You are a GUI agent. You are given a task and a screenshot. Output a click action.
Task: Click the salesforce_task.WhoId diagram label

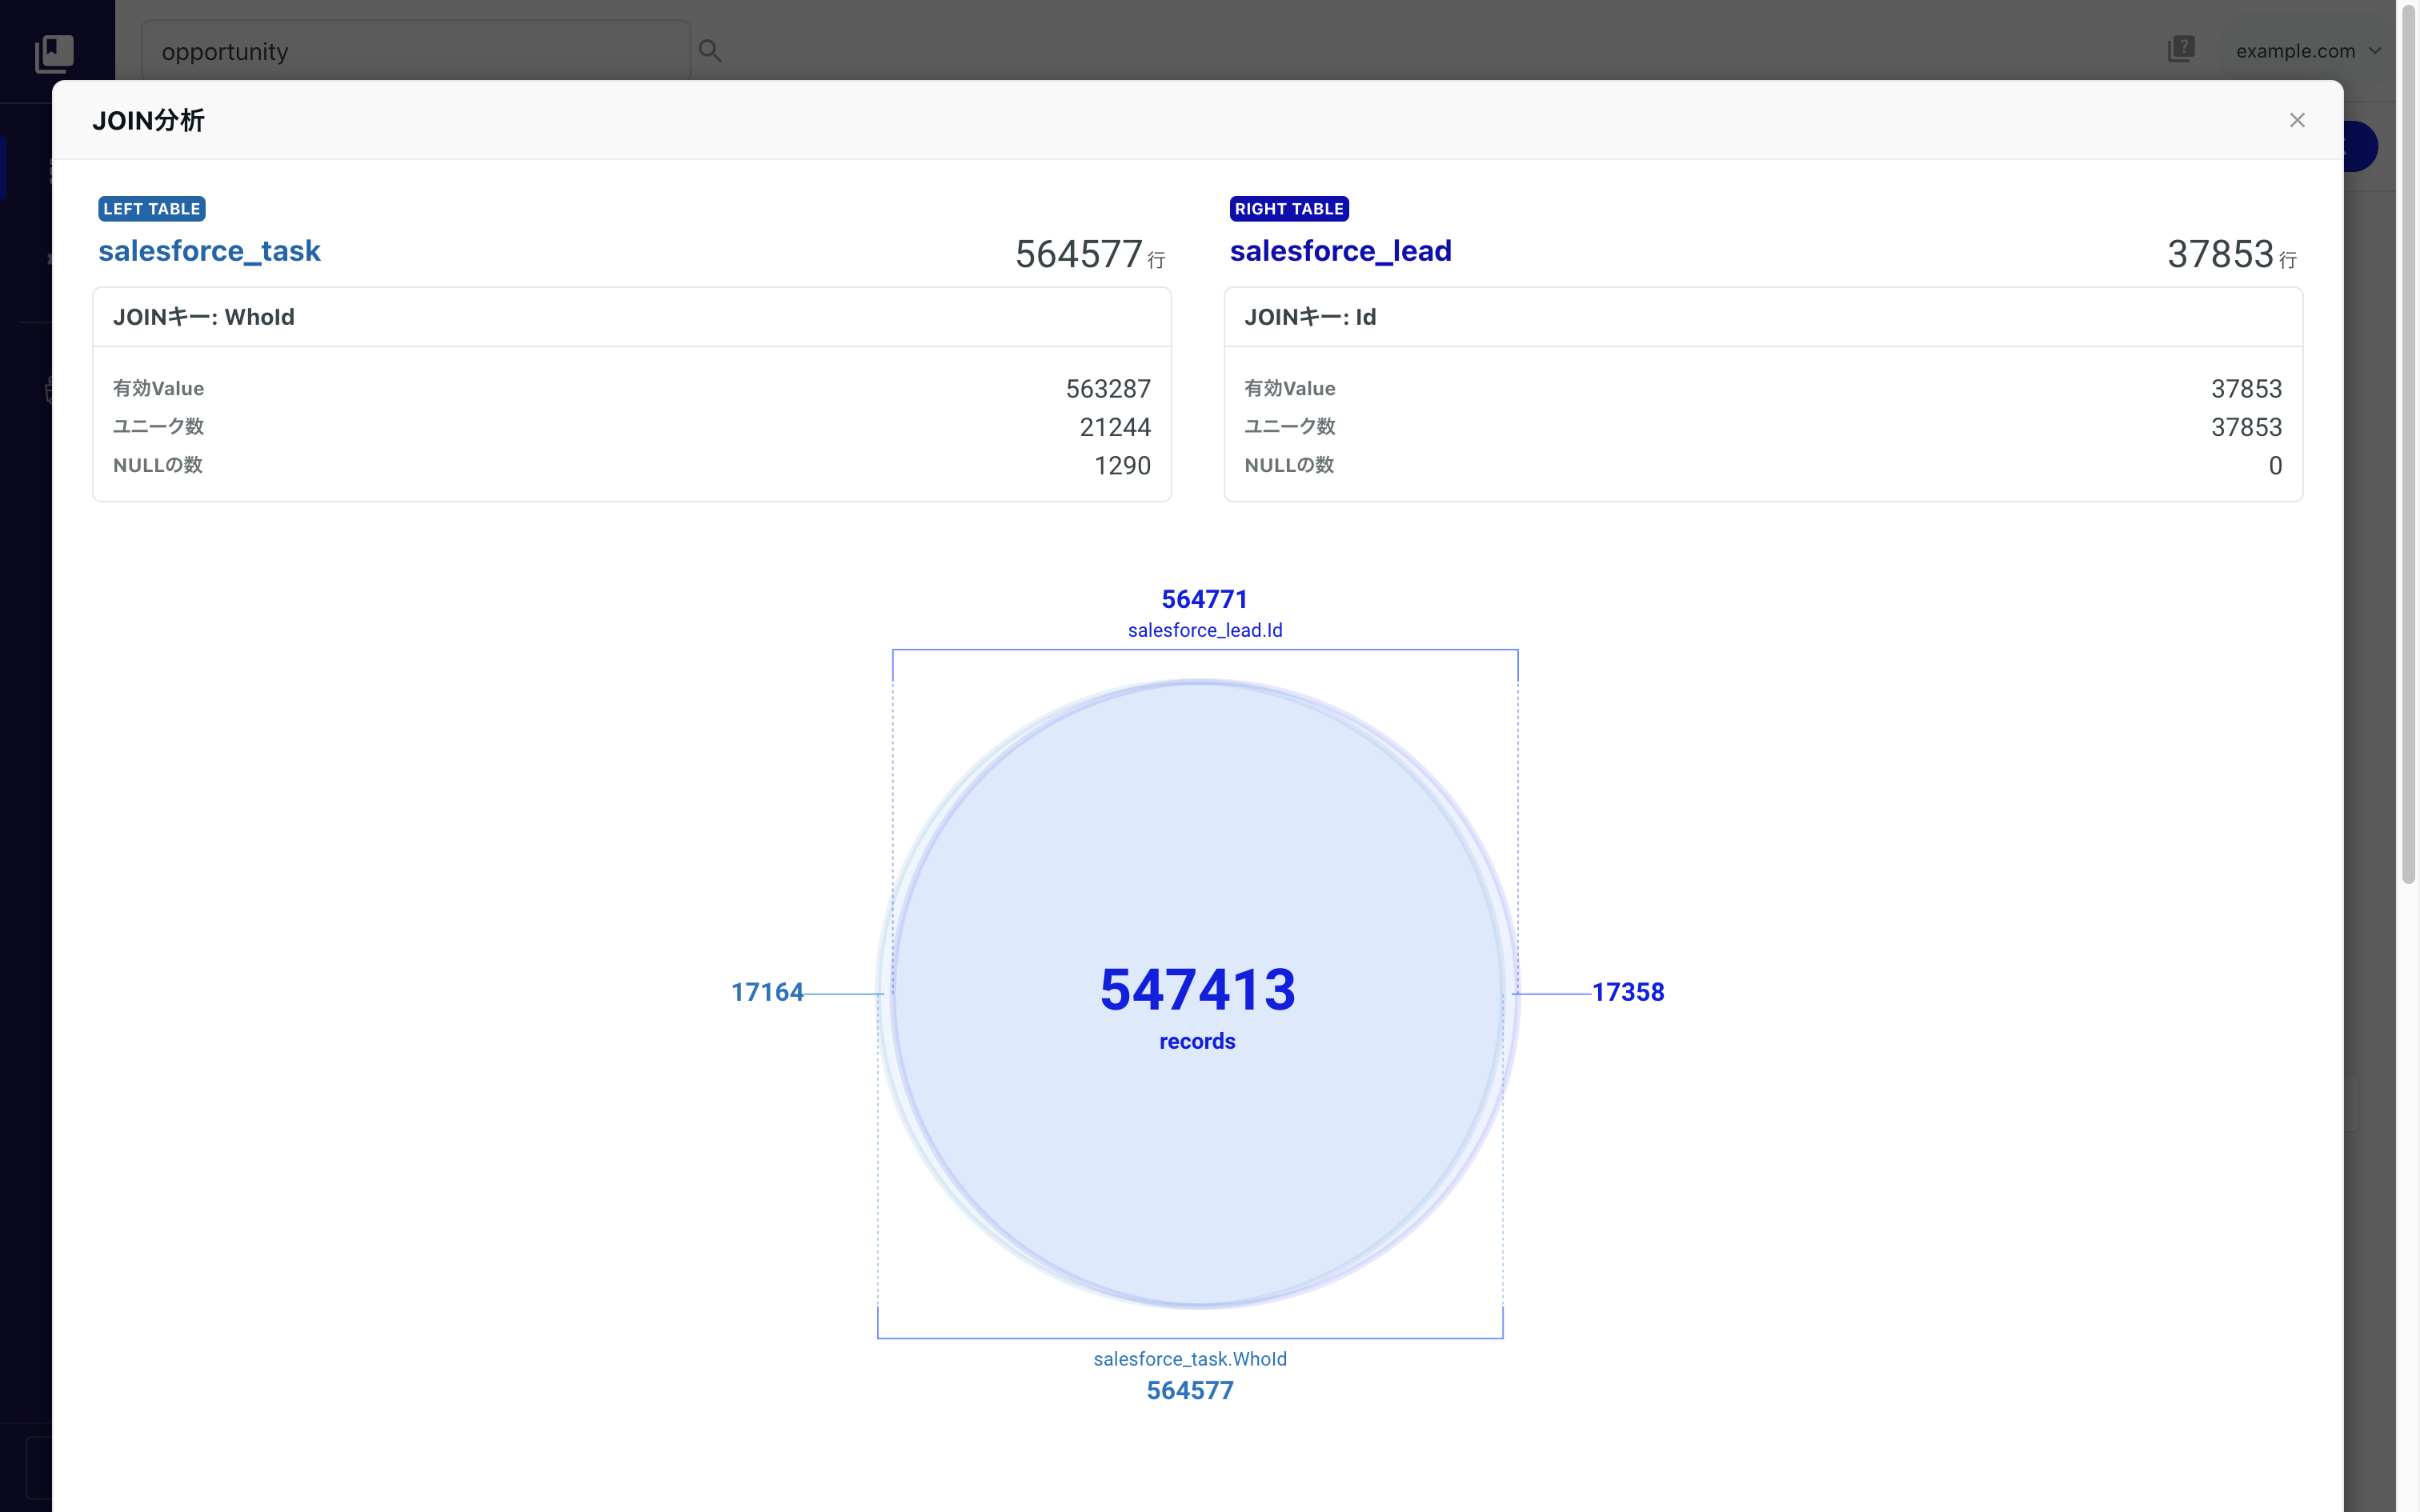tap(1190, 1359)
